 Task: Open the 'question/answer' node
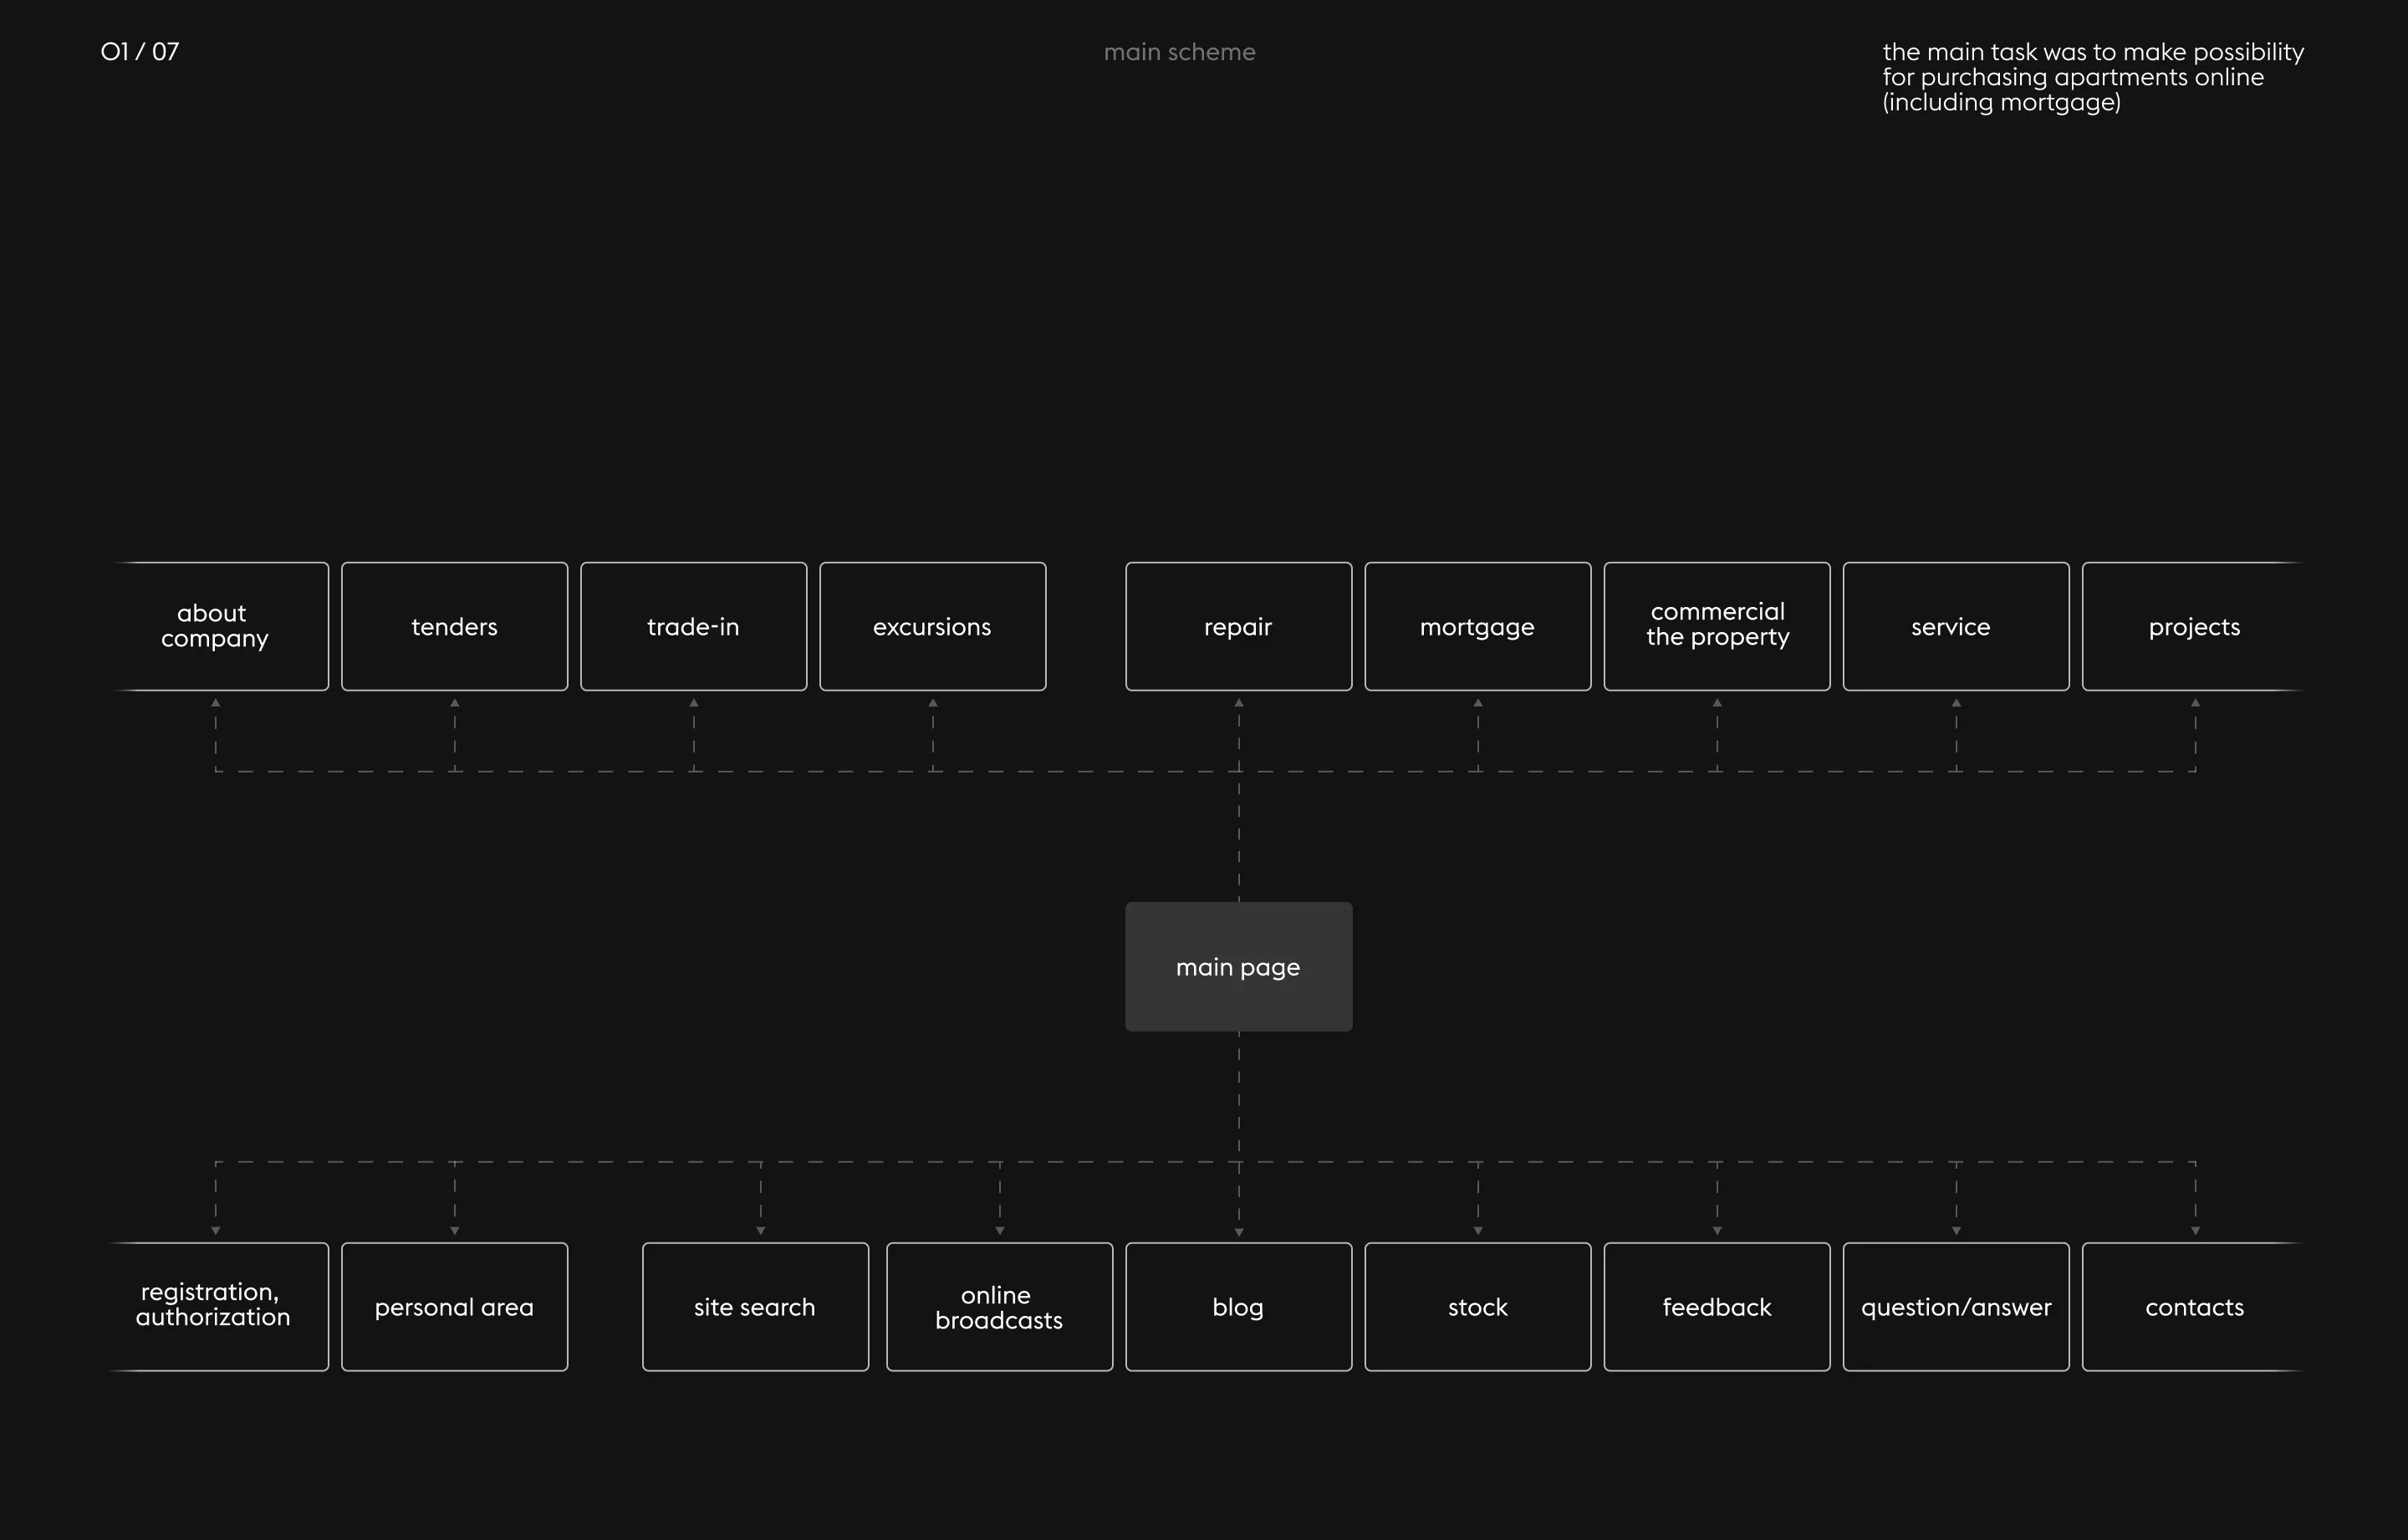pyautogui.click(x=1955, y=1306)
